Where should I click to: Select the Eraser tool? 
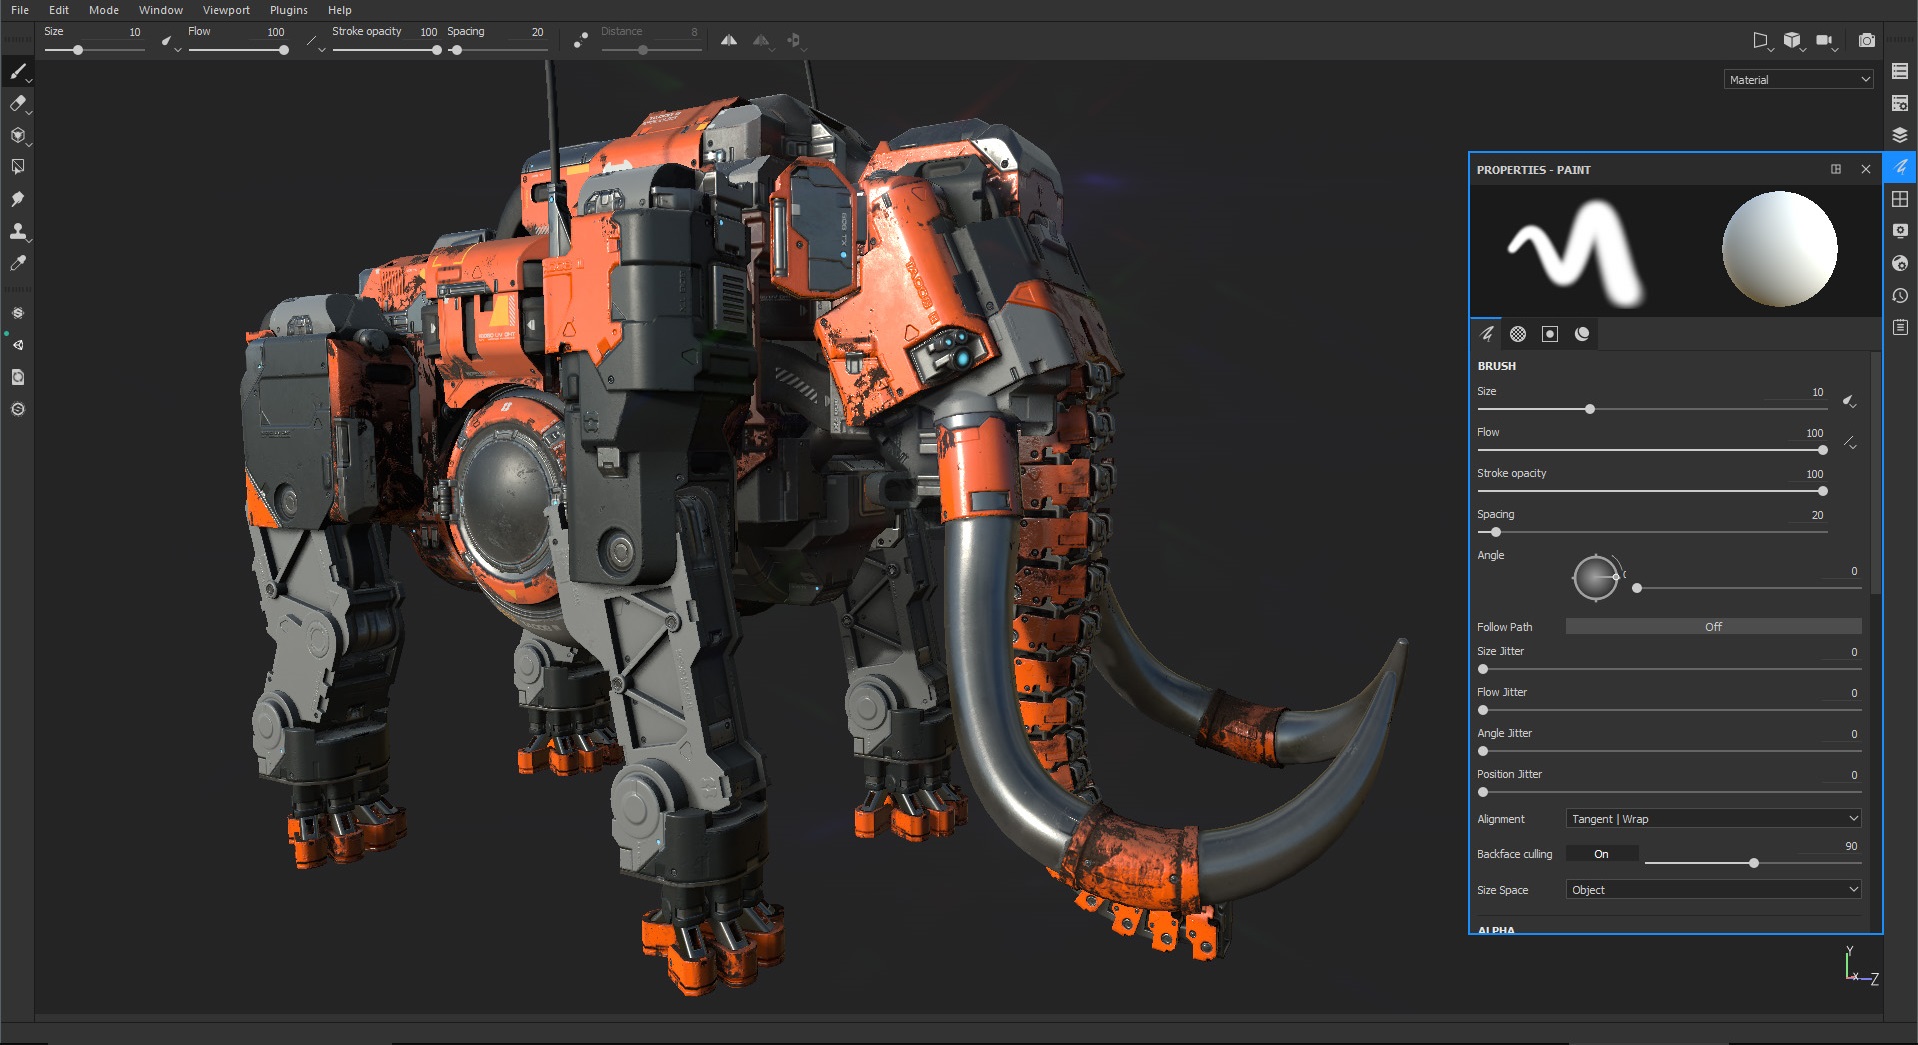[18, 103]
